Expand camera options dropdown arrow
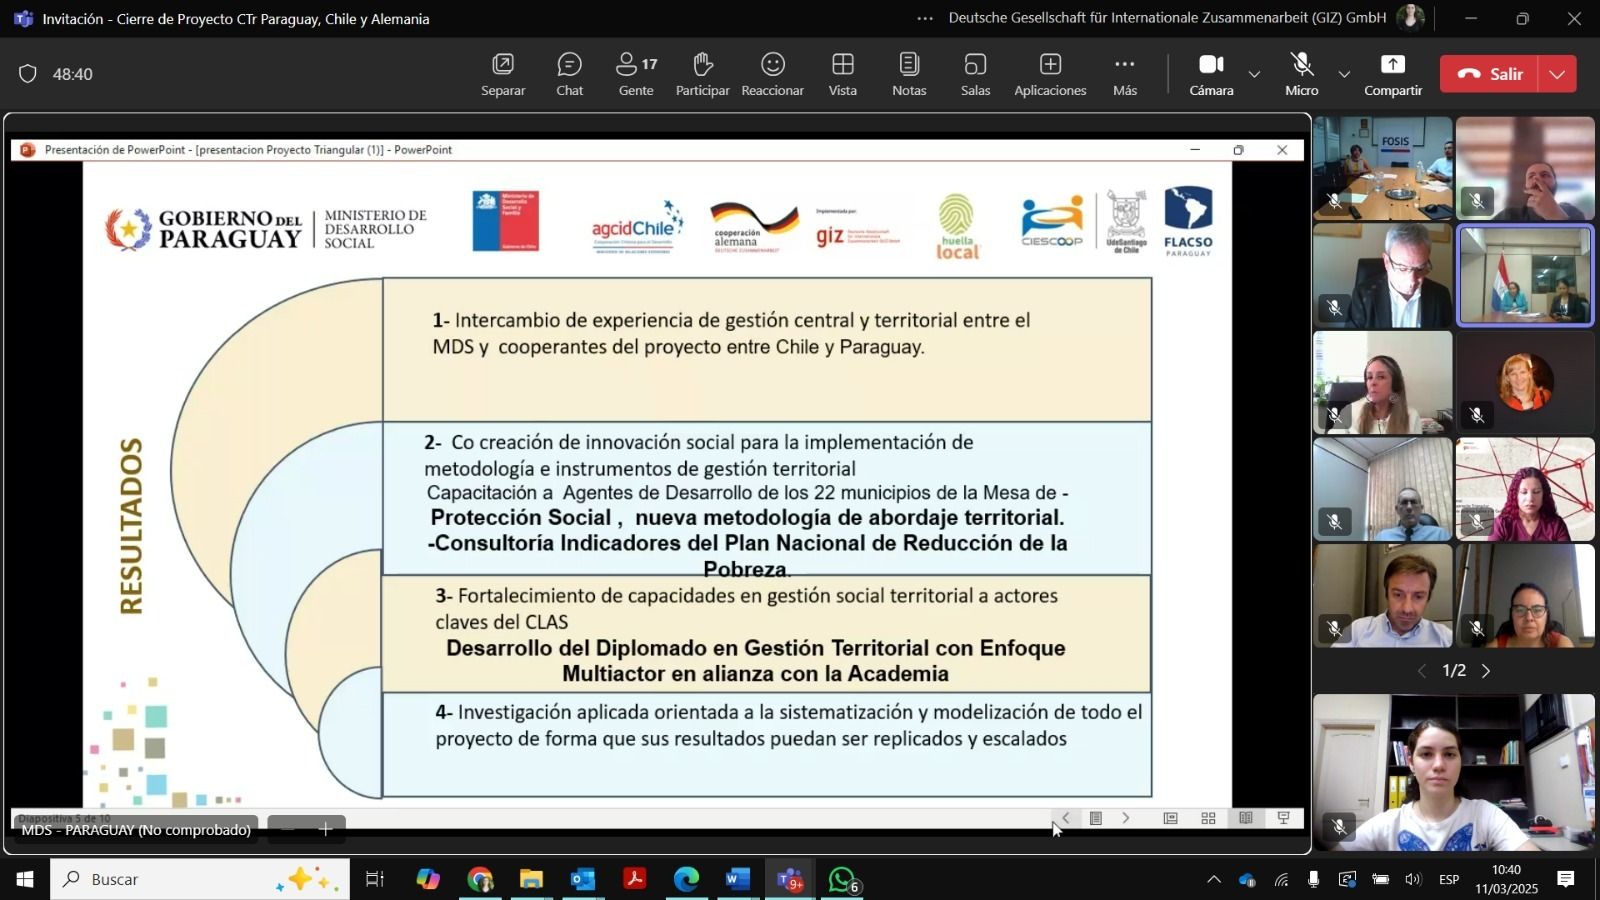Viewport: 1600px width, 900px height. click(x=1254, y=75)
